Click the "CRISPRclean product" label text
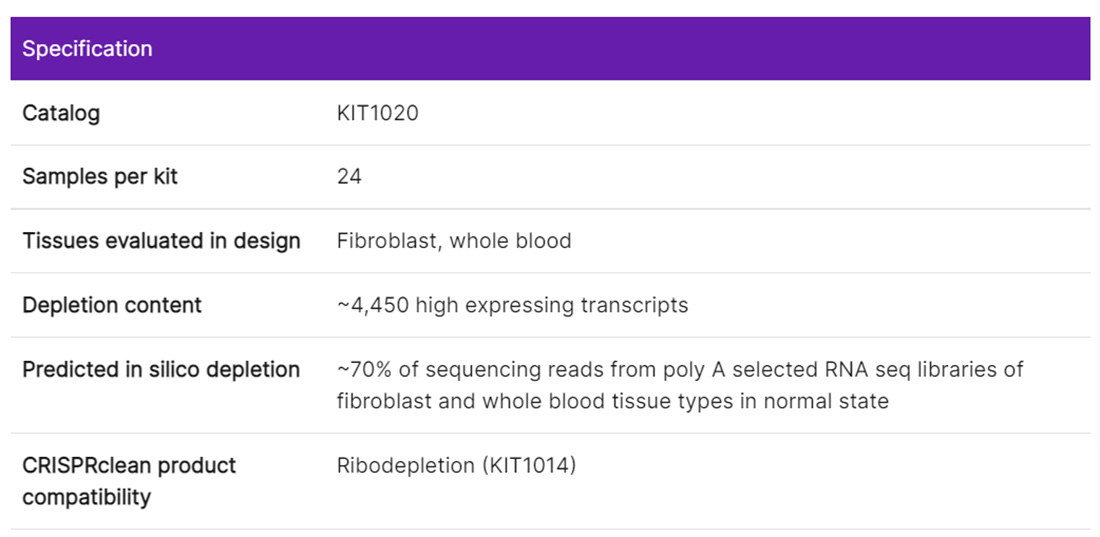Screen dimensions: 1100x537 click(x=129, y=465)
